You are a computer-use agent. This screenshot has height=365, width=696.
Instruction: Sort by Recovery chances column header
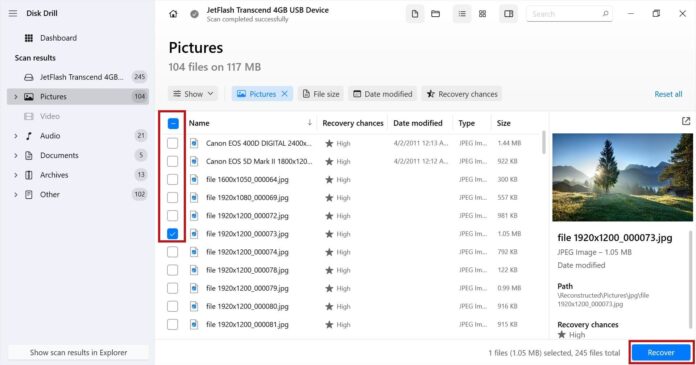click(352, 123)
